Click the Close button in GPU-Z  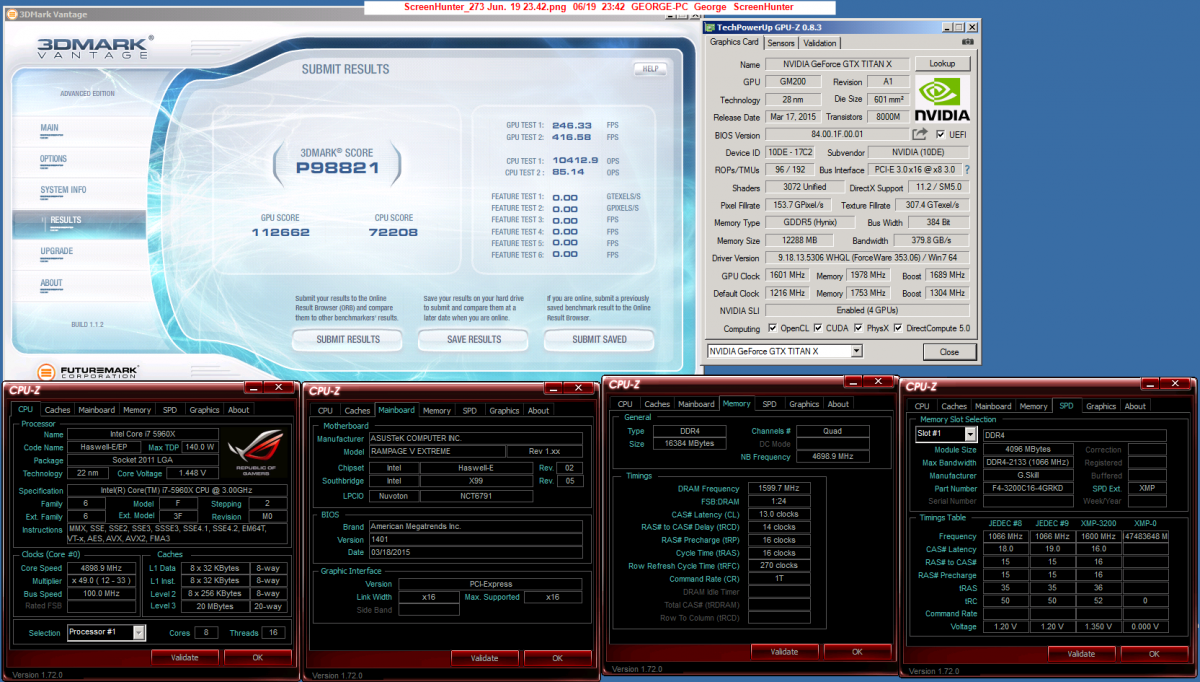(949, 351)
